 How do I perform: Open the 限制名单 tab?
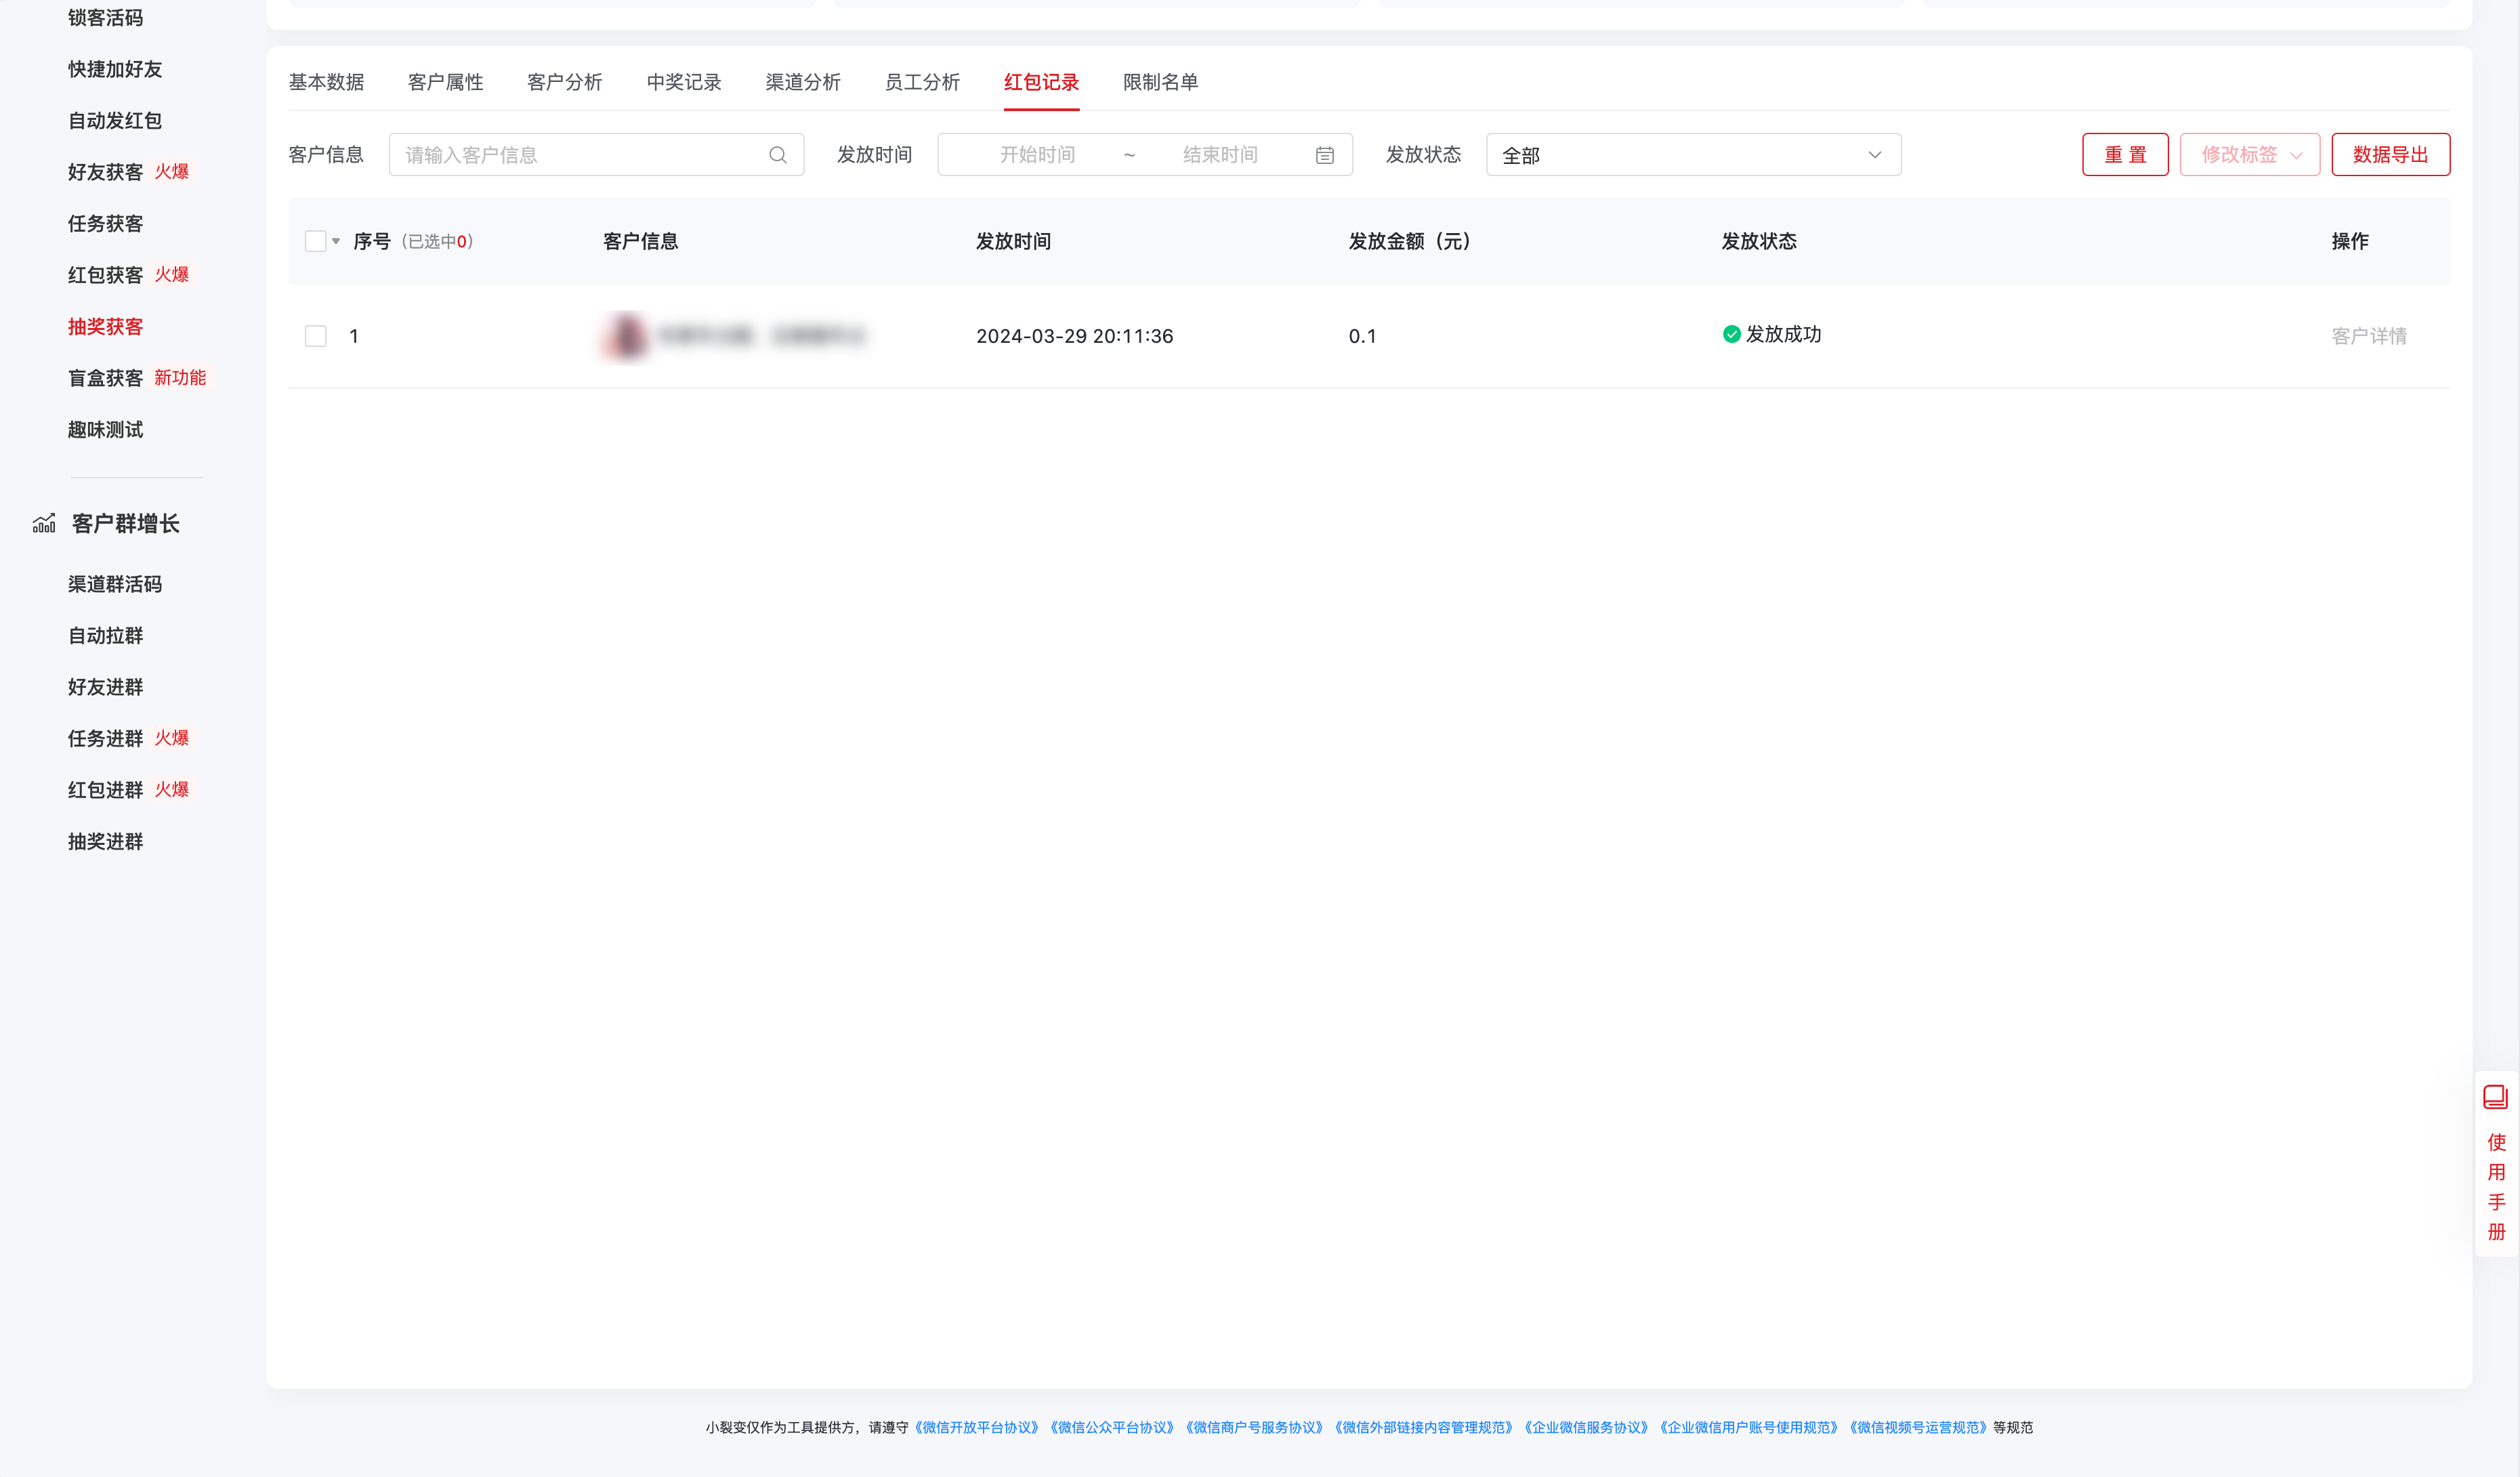point(1160,82)
